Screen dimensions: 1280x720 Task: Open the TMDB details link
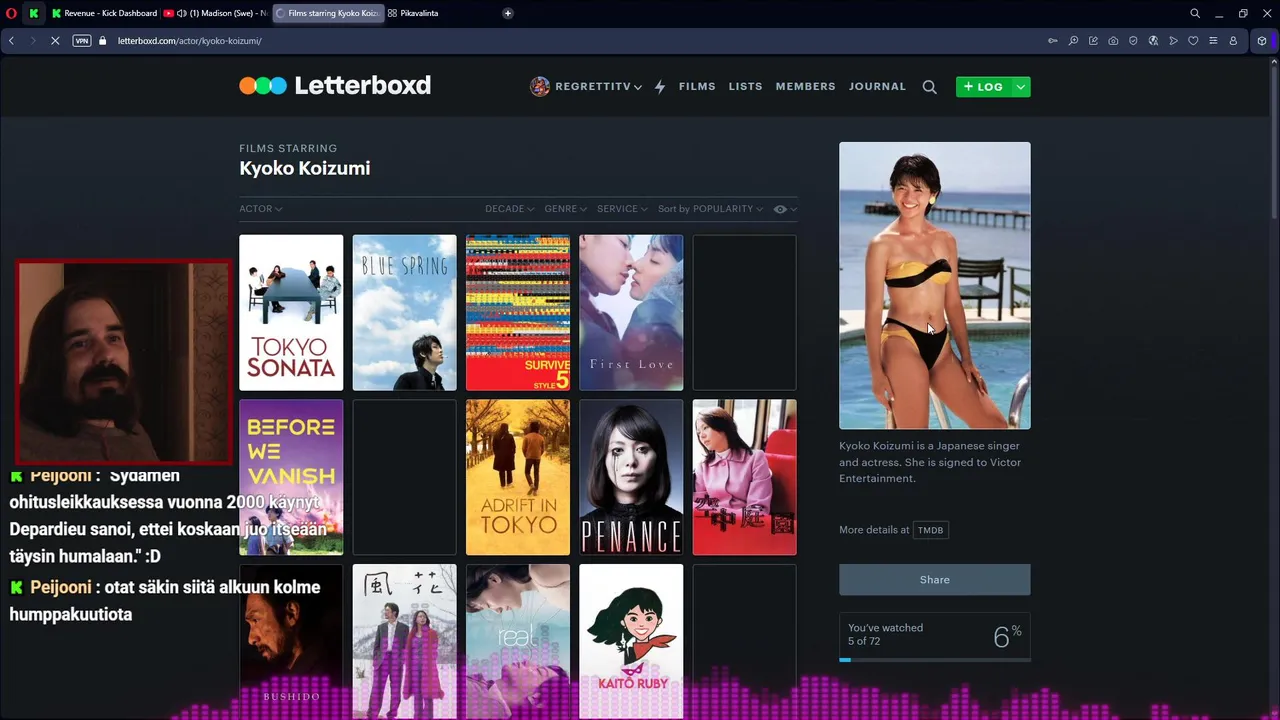click(930, 530)
